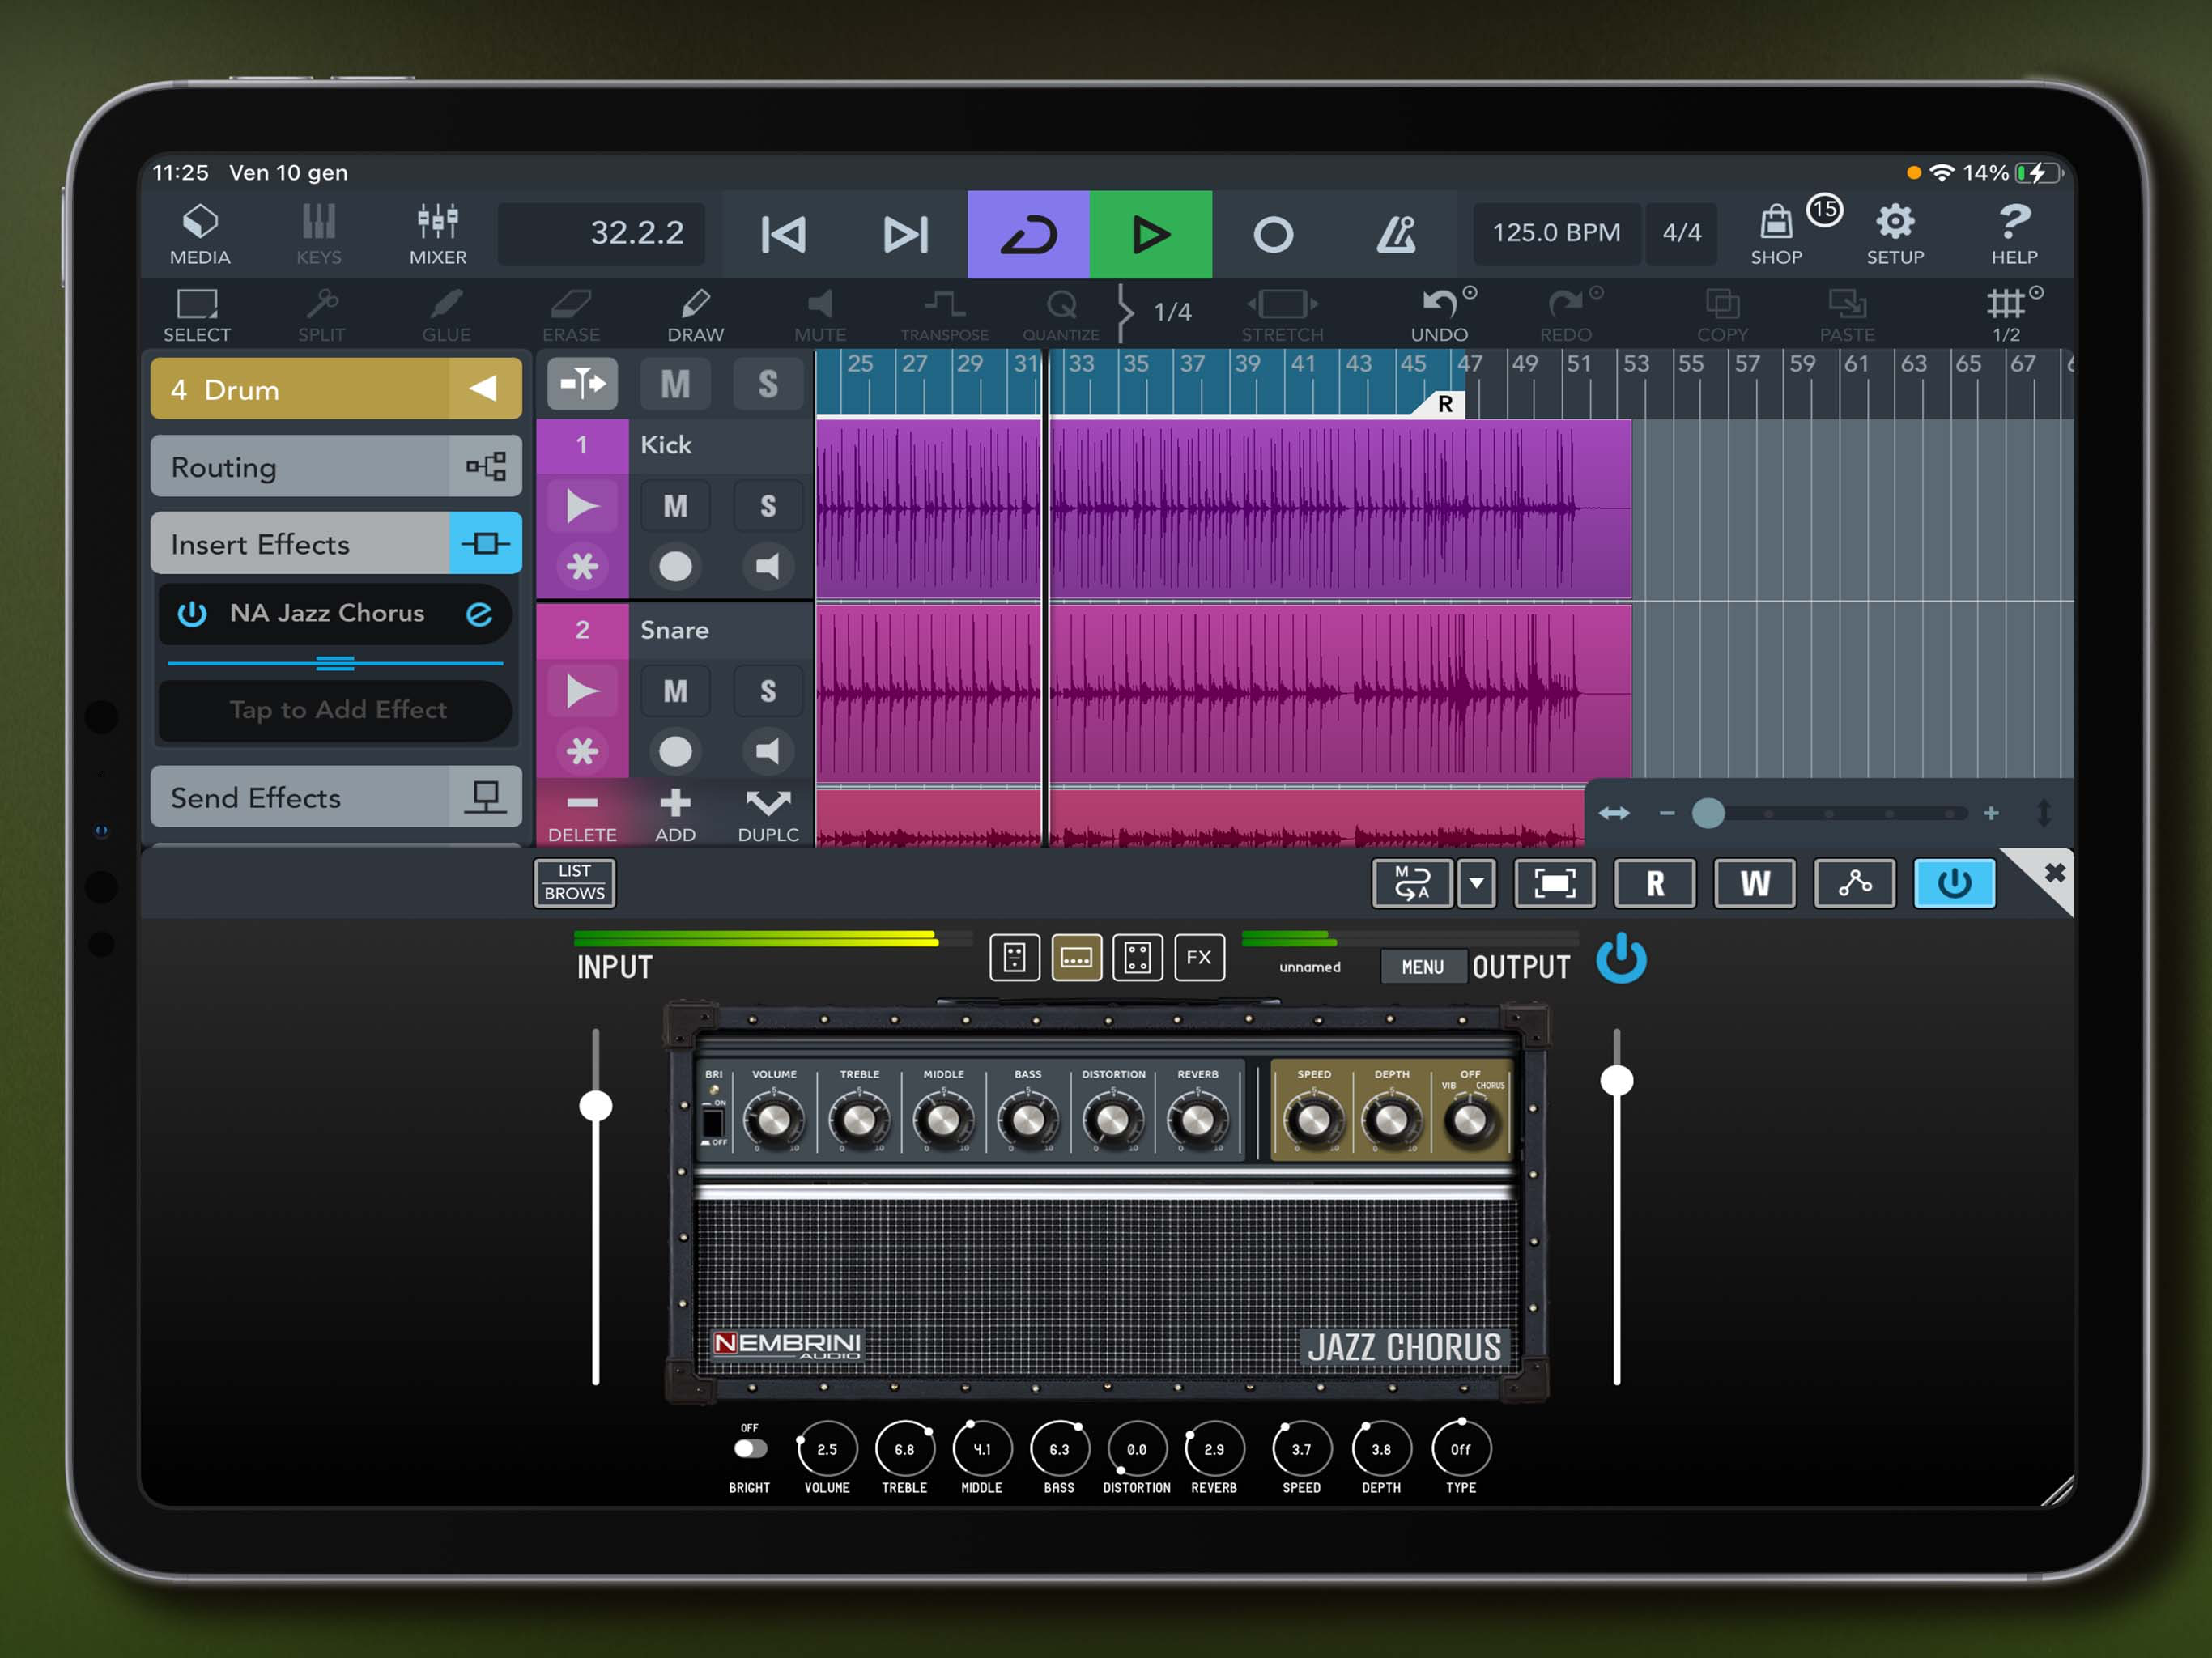Open Setup settings

1895,235
